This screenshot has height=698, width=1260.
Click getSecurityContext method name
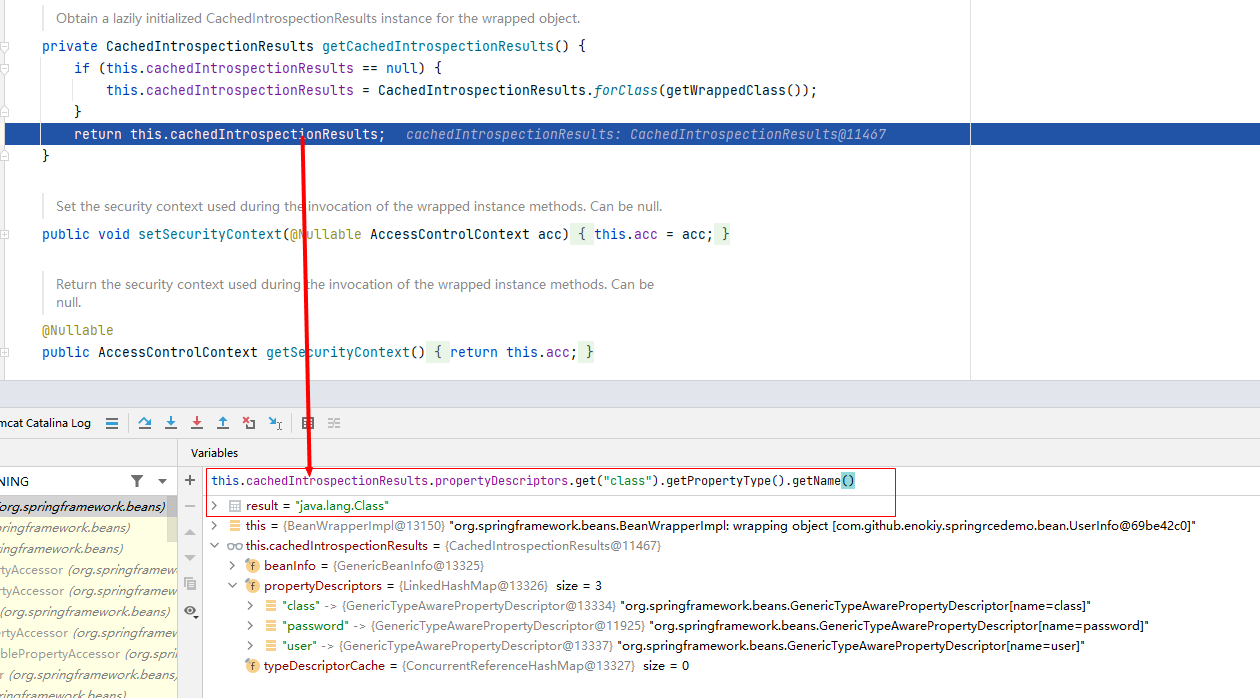pyautogui.click(x=338, y=352)
